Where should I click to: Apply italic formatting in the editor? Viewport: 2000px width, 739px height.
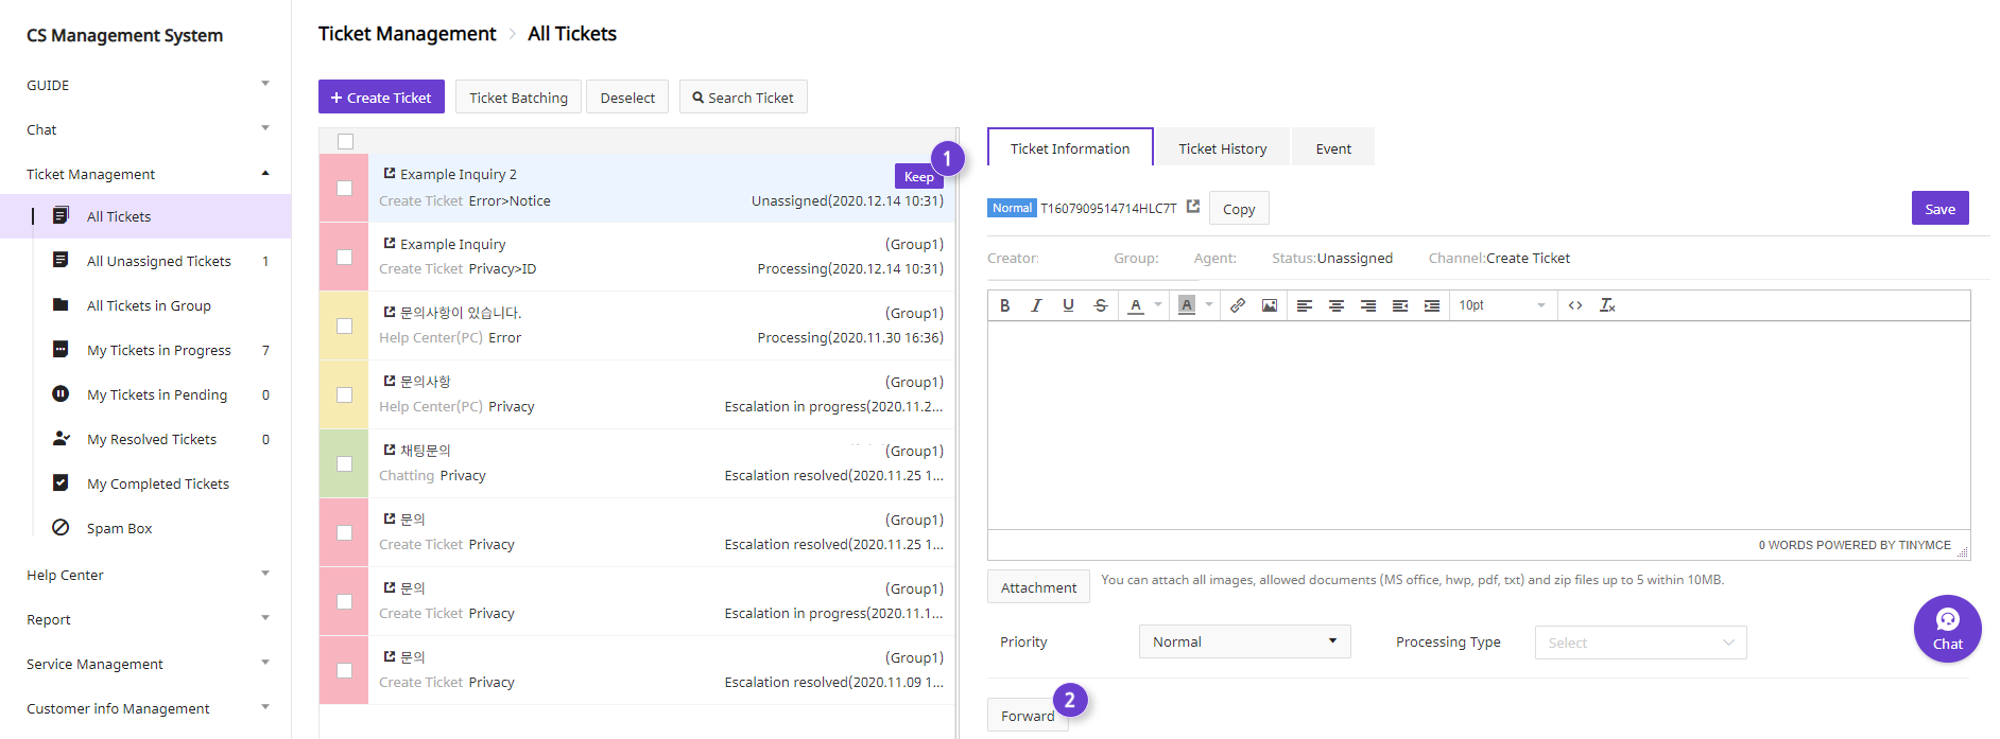click(1036, 305)
